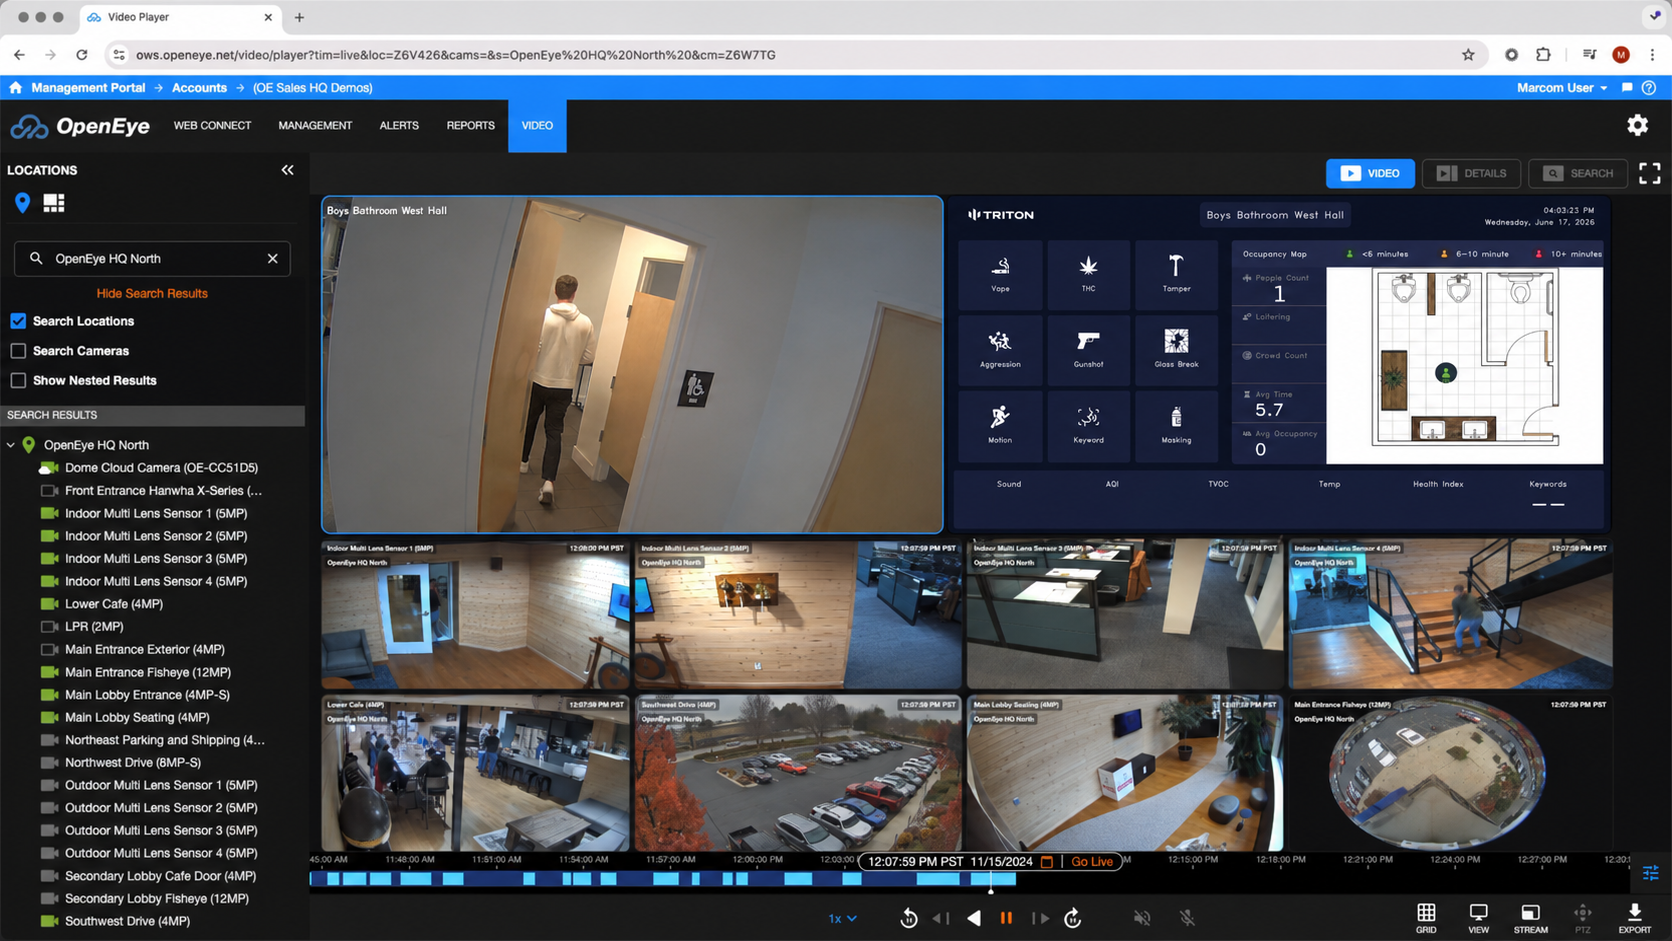Bookmark this page with the star icon
This screenshot has width=1672, height=941.
(1468, 55)
